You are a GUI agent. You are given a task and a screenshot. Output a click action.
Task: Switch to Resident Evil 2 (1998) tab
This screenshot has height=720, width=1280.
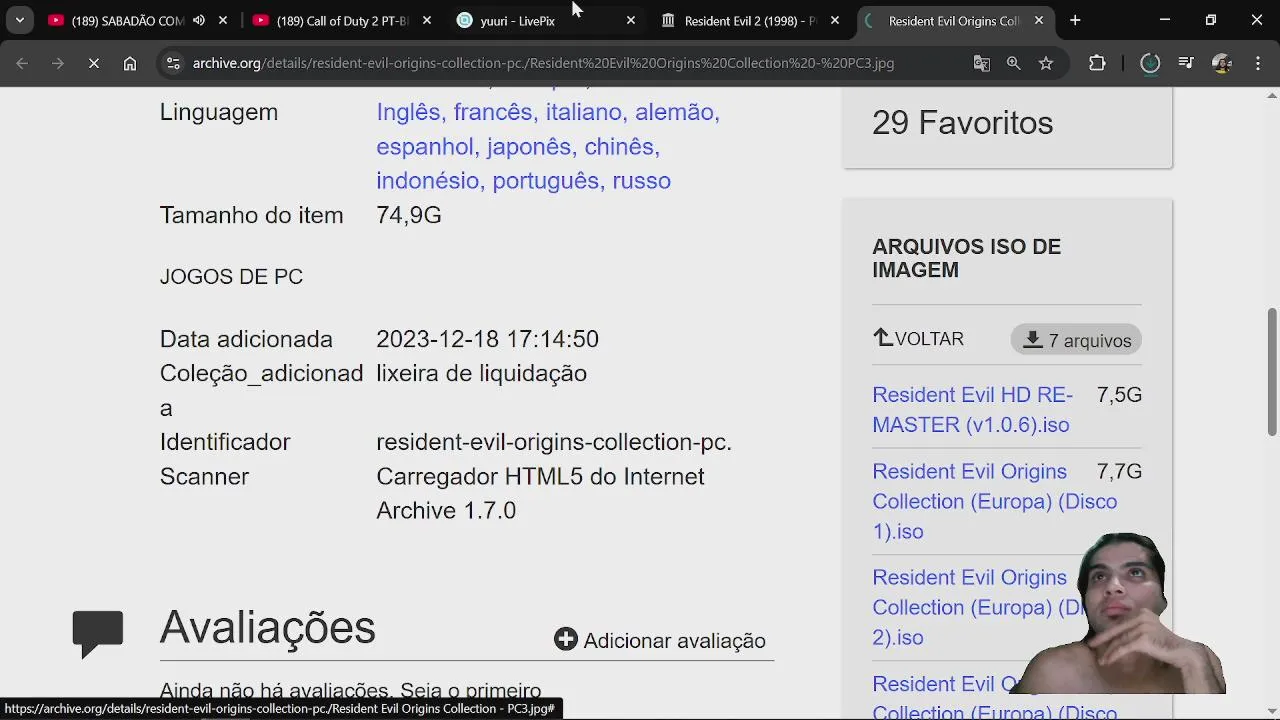tap(750, 20)
